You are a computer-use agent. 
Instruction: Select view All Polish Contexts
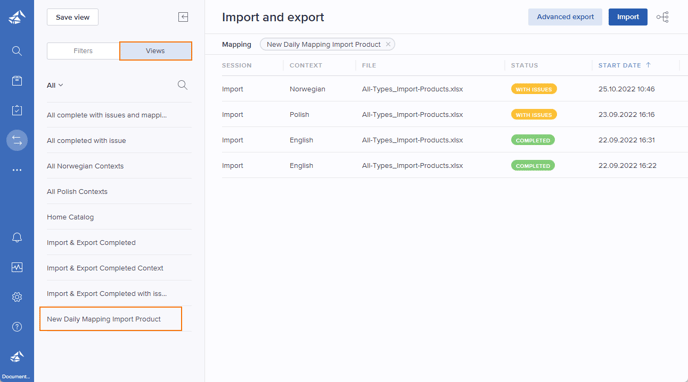click(77, 191)
